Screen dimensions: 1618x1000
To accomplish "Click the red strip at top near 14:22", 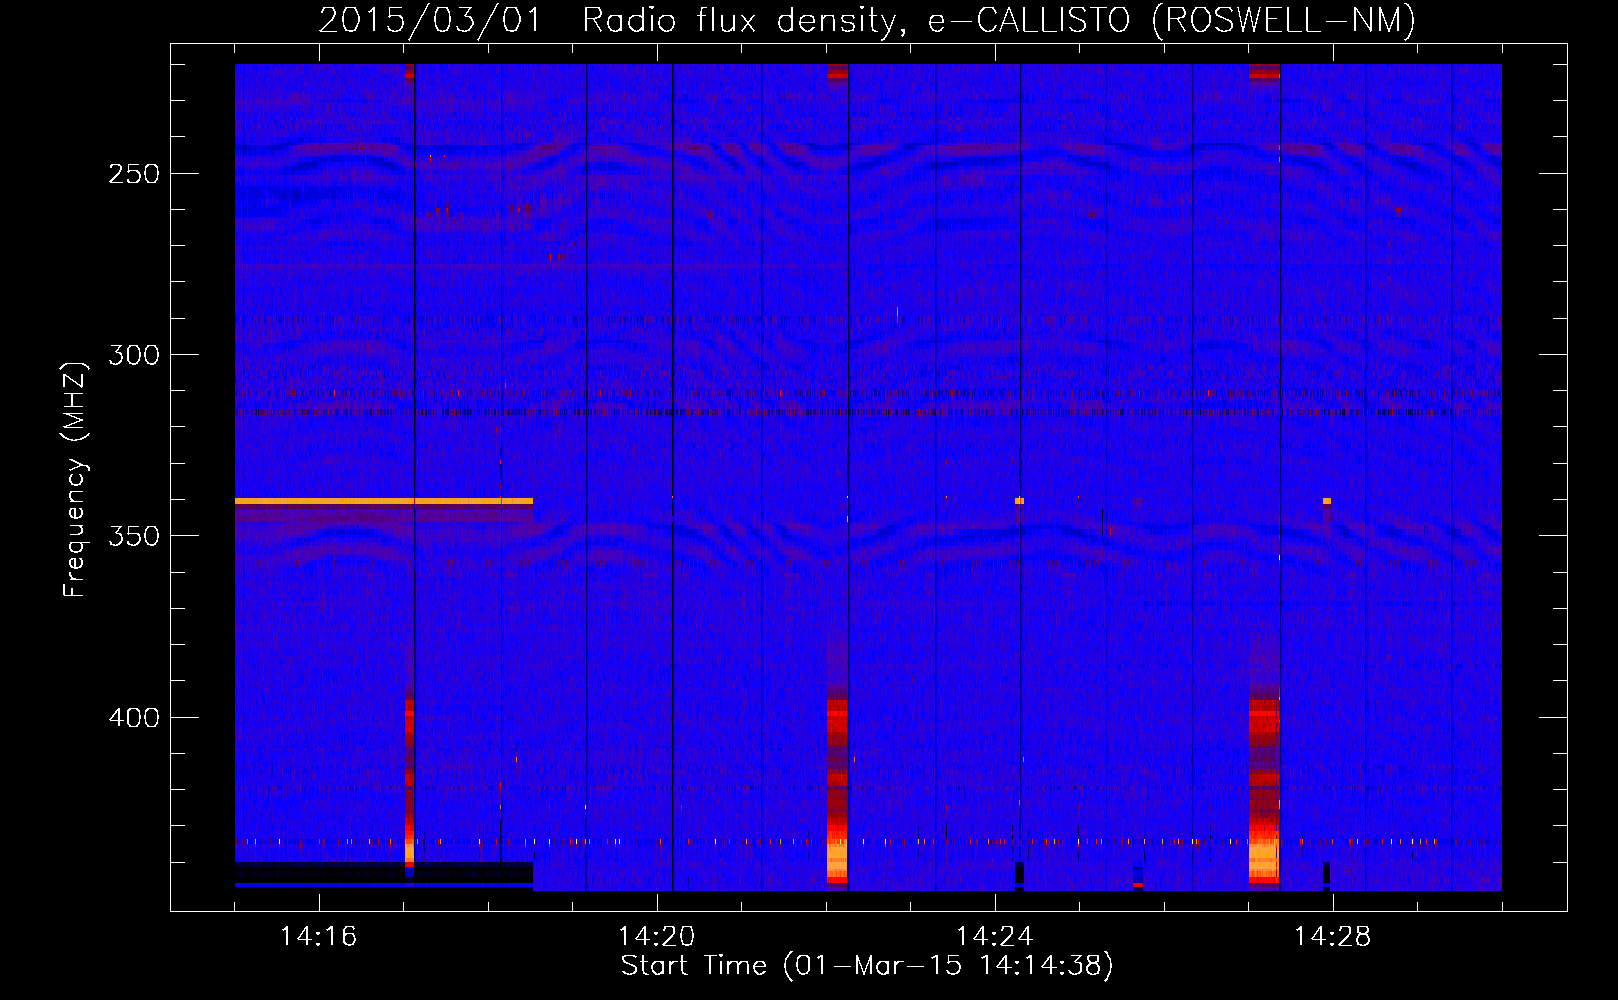I will click(x=837, y=71).
